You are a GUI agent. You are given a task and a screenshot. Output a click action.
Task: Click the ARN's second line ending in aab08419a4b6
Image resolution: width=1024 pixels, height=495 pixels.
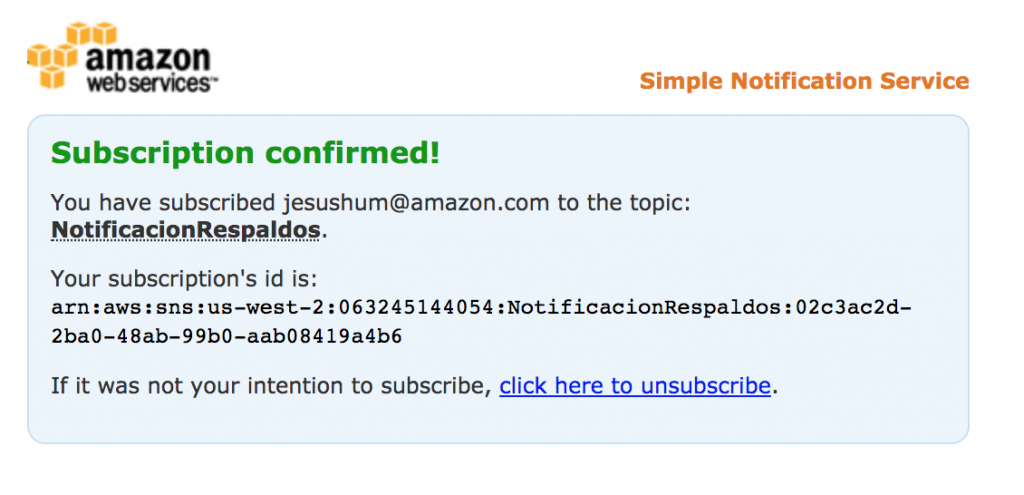coord(226,336)
